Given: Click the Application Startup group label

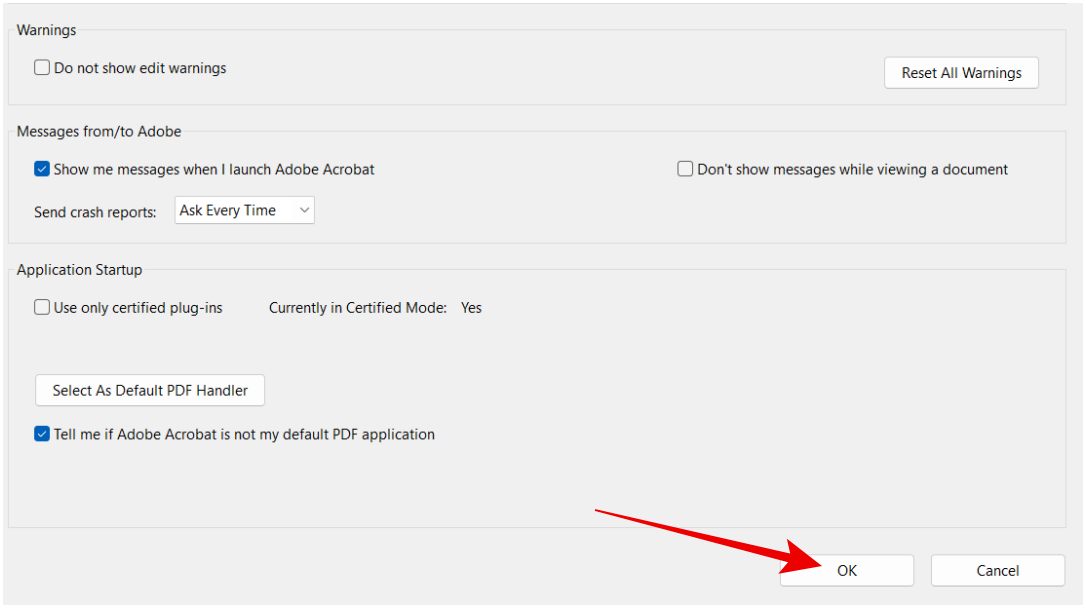Looking at the screenshot, I should [x=80, y=269].
